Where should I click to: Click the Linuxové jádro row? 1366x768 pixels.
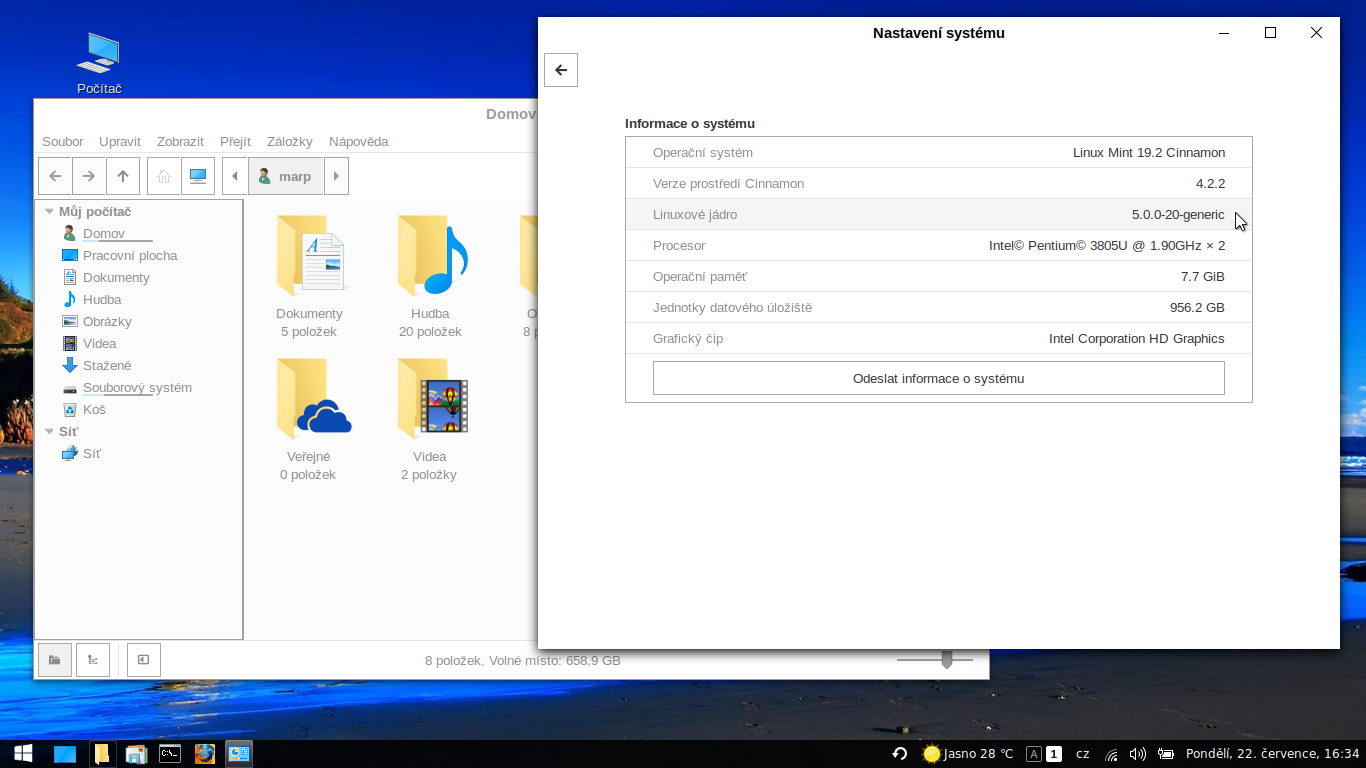938,215
